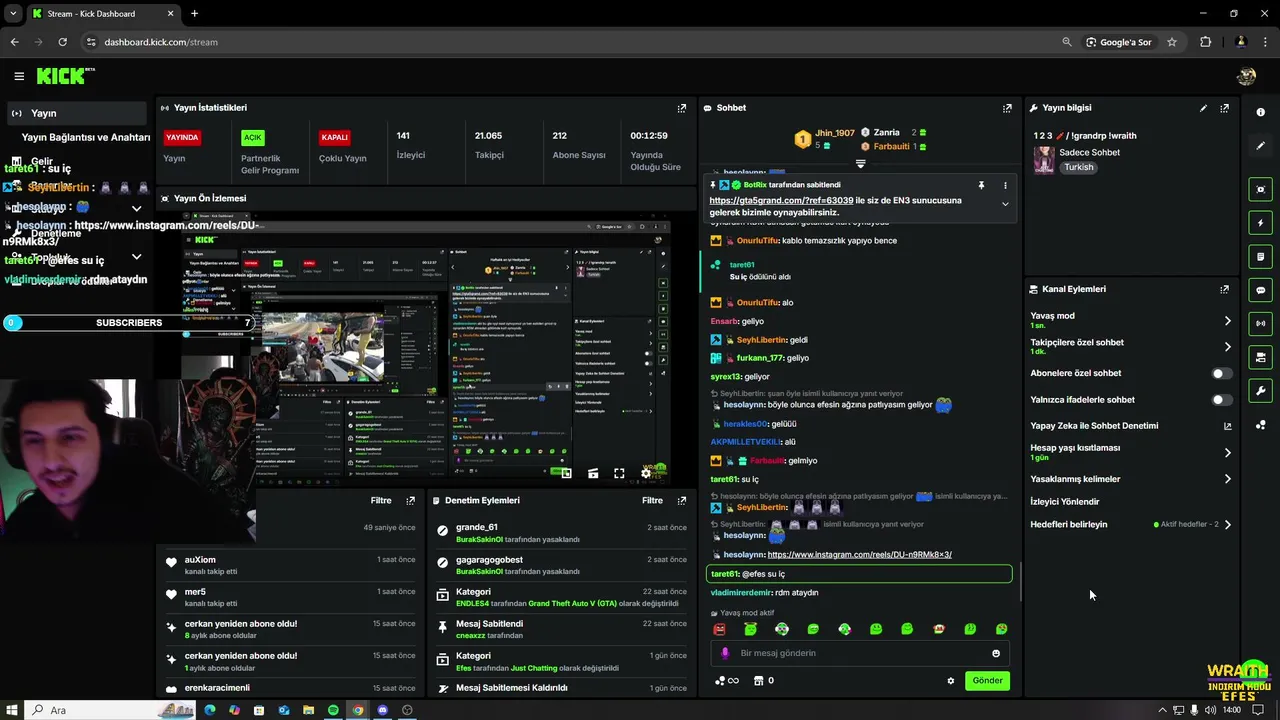Pop out the Denetim Eylemleri panel
Viewport: 1280px width, 720px height.
click(682, 500)
